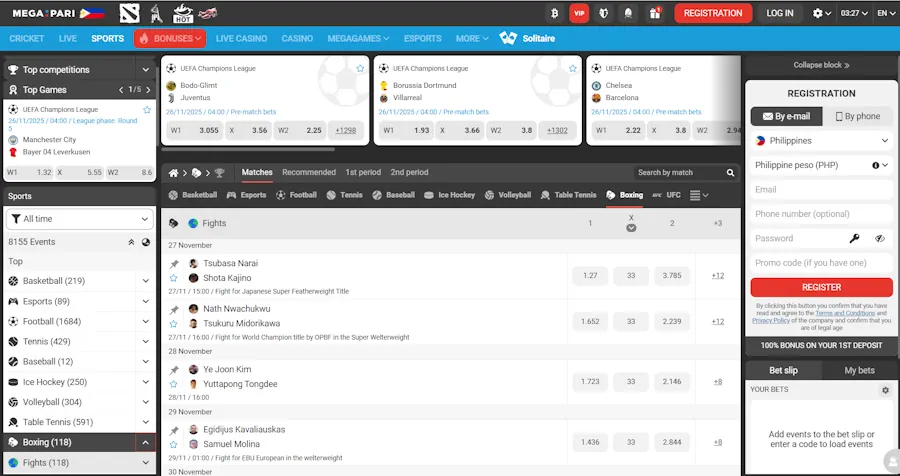The width and height of the screenshot is (900, 476).
Task: Switch registration to By phone
Action: coord(858,117)
